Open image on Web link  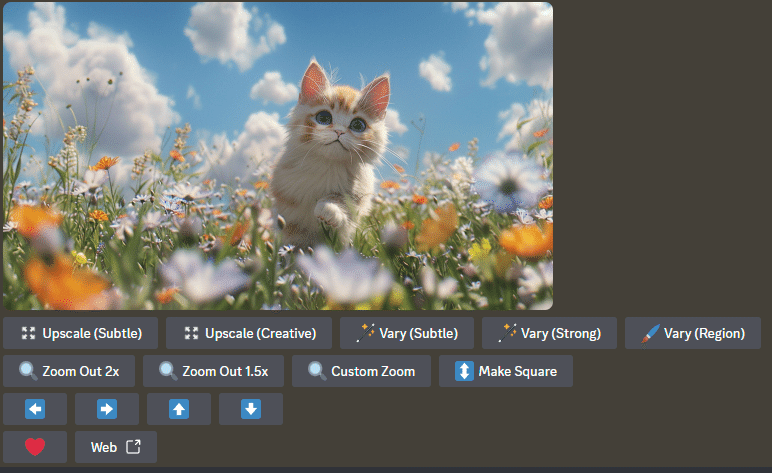click(116, 447)
